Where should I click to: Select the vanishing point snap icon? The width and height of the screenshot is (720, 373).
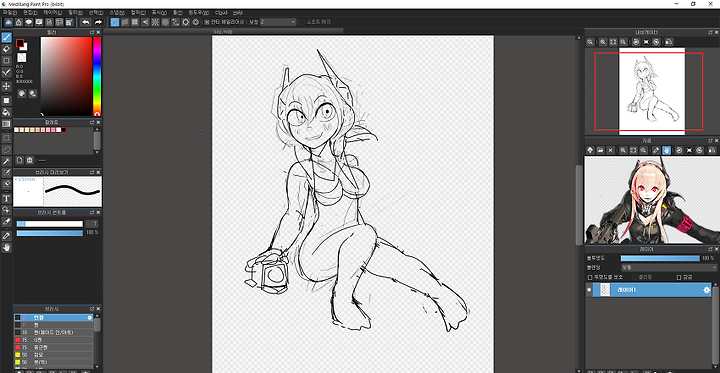145,22
